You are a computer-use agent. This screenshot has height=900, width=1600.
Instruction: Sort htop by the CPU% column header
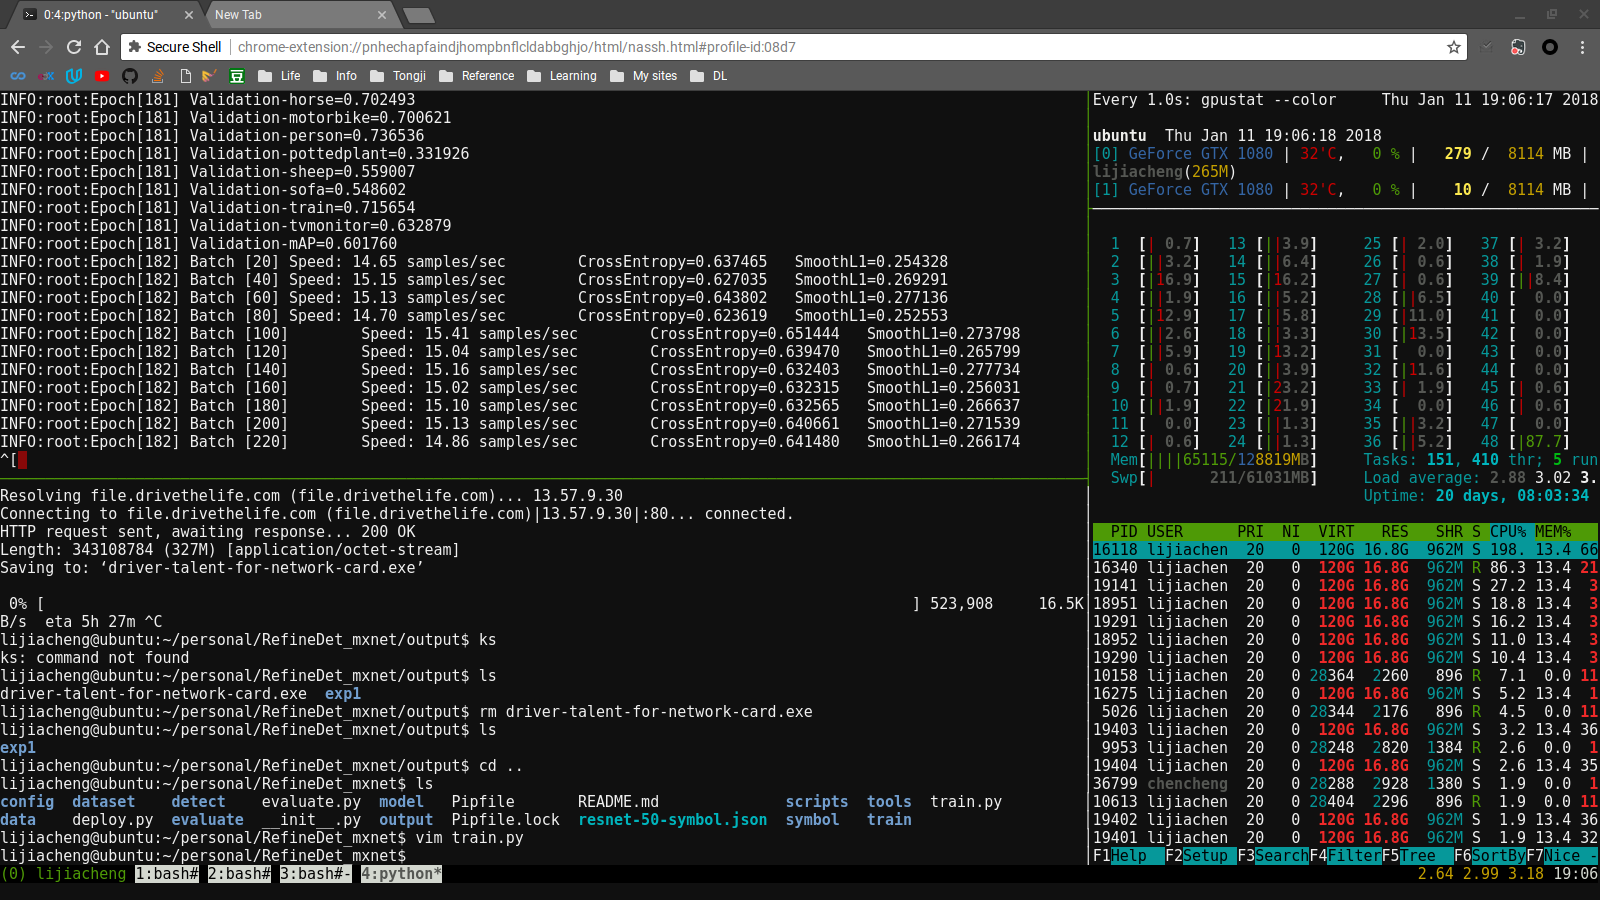pos(1508,532)
